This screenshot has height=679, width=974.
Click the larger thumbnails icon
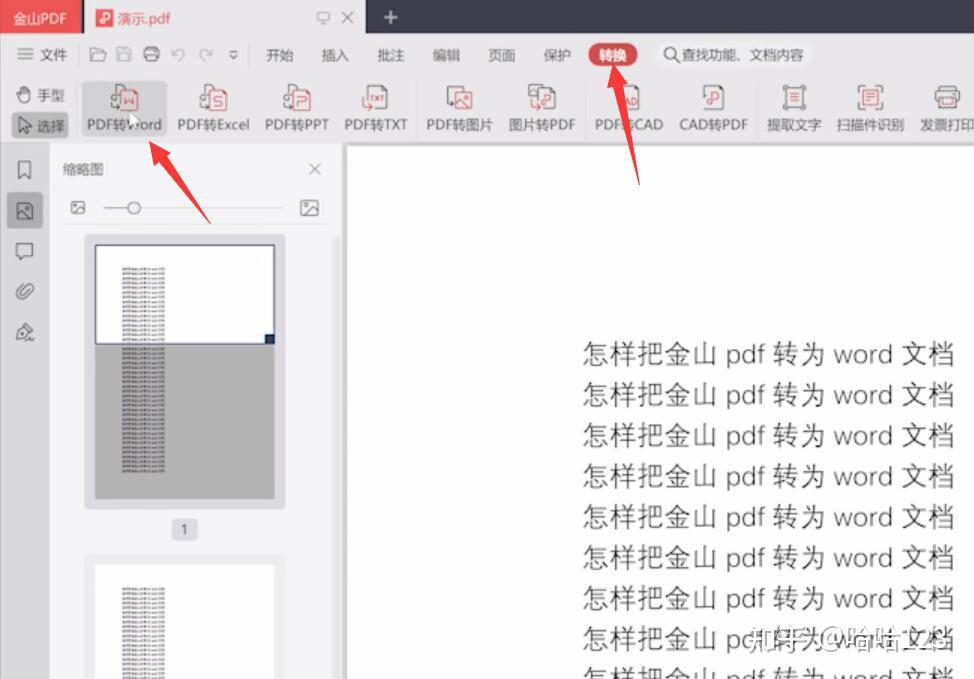309,207
